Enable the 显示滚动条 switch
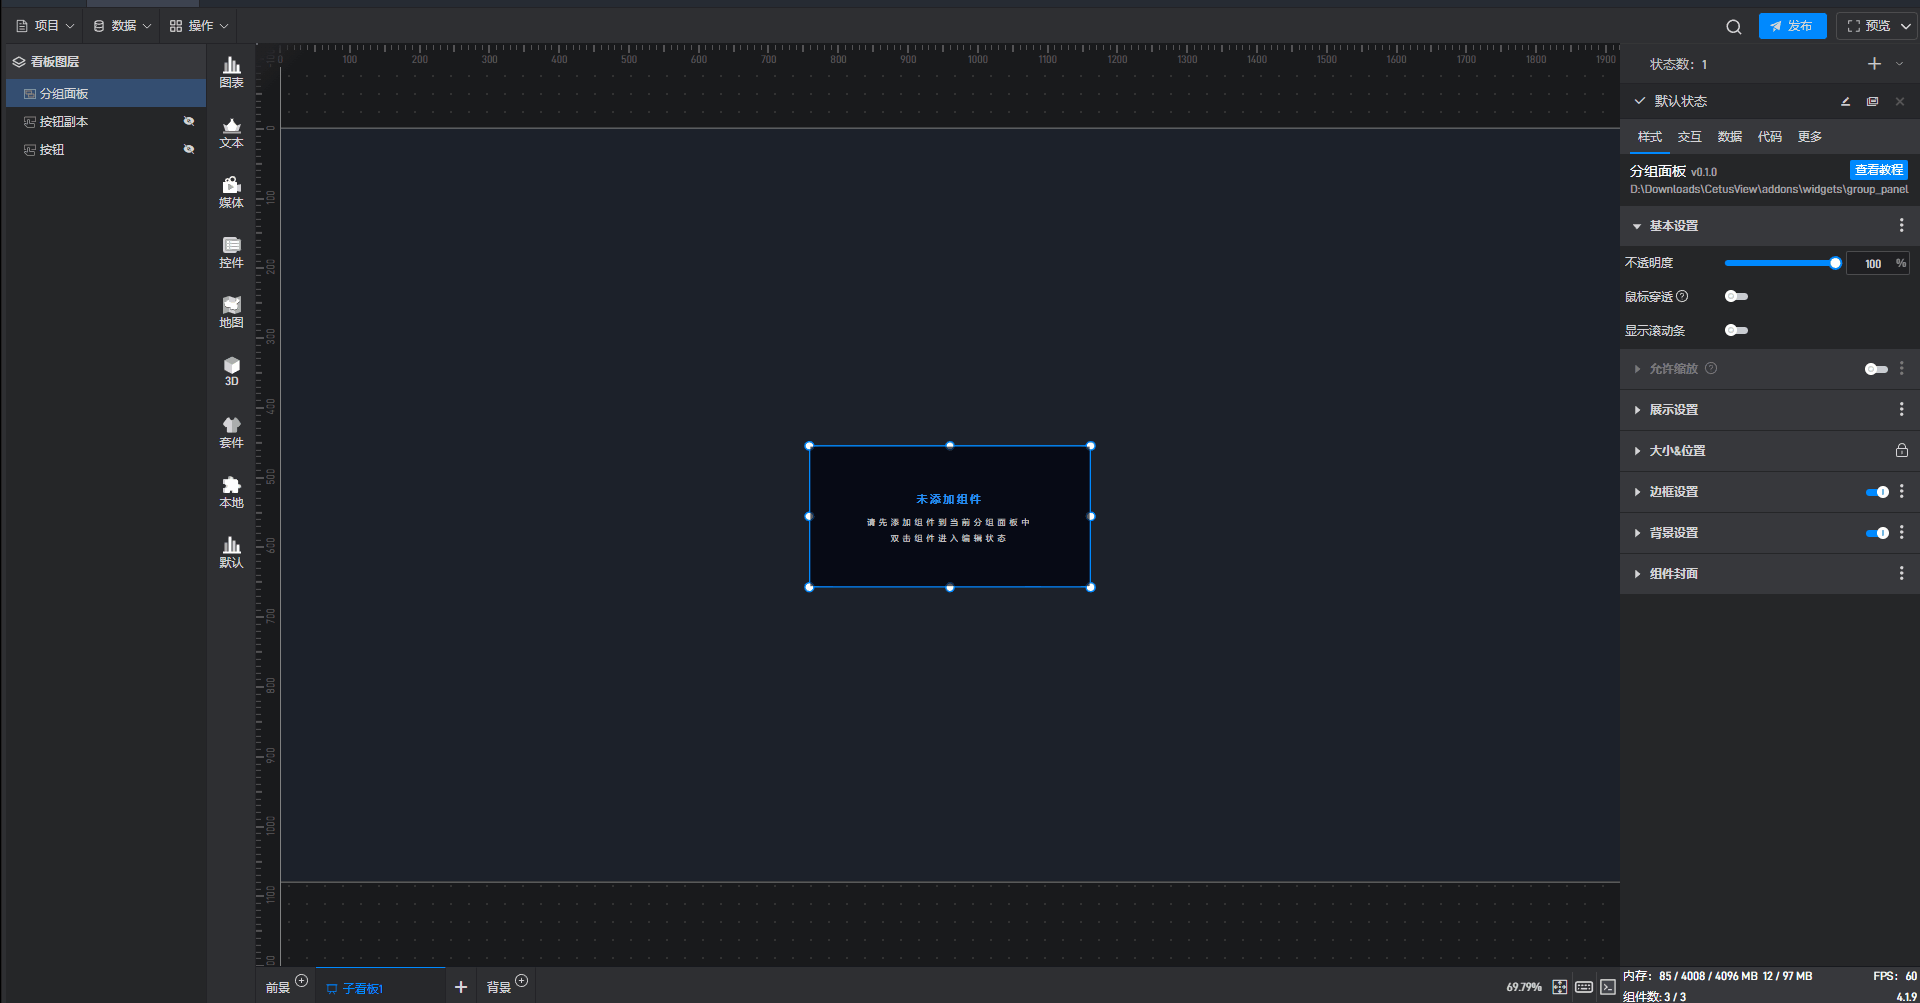 (x=1736, y=331)
